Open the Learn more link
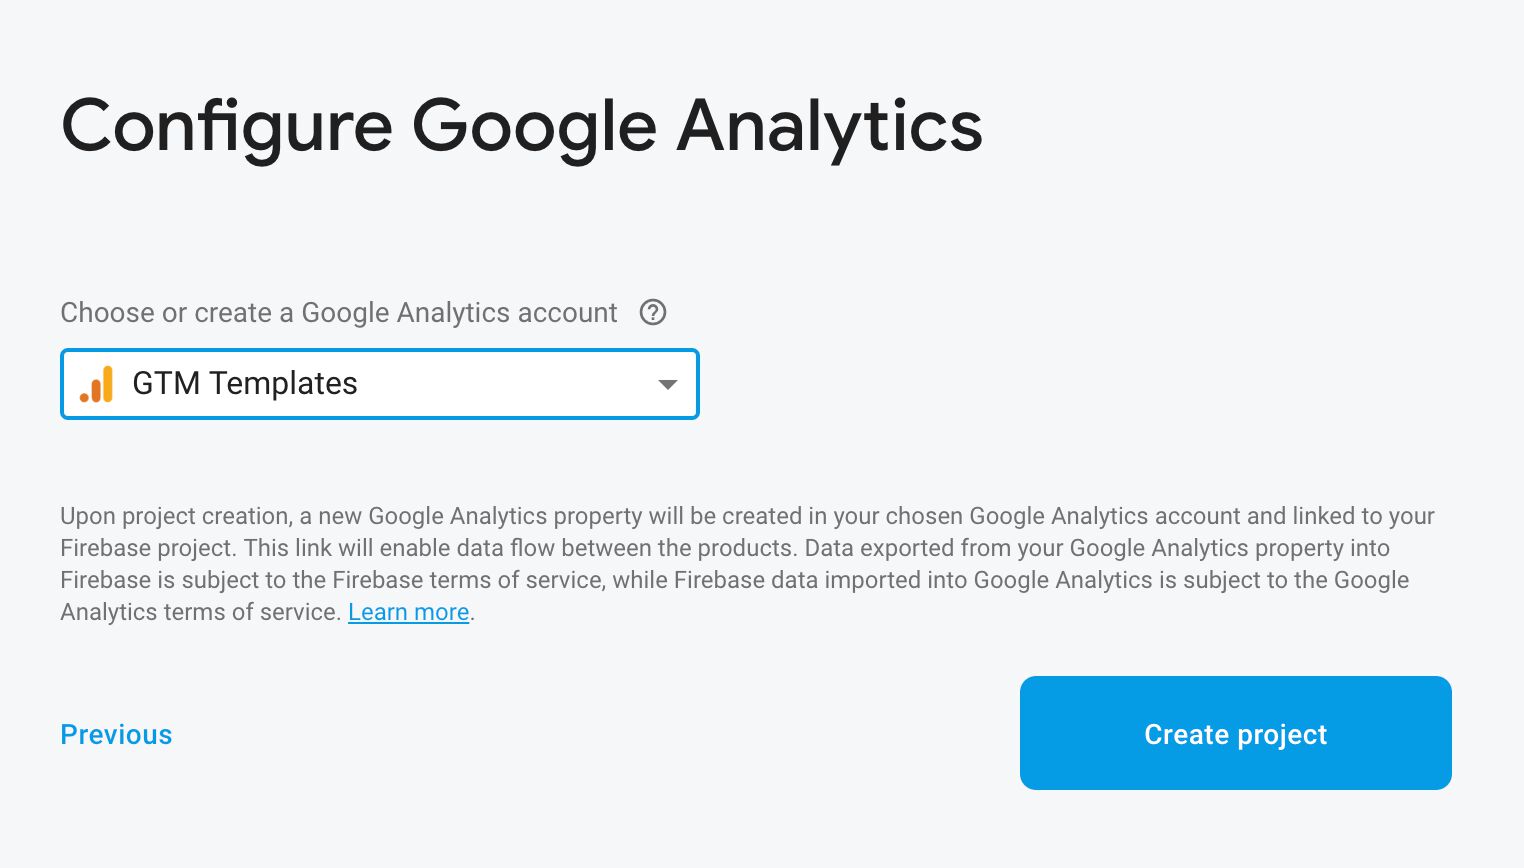The height and width of the screenshot is (868, 1524). 408,612
